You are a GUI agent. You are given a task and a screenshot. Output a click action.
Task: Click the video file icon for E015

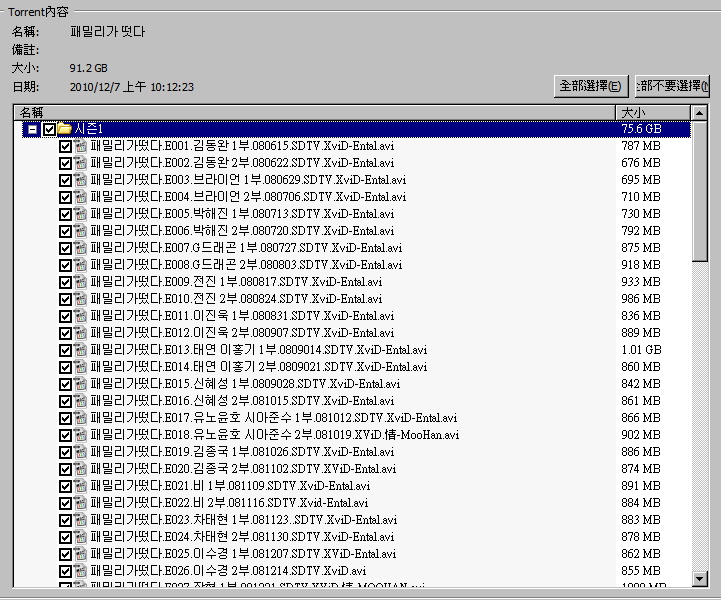coord(80,384)
